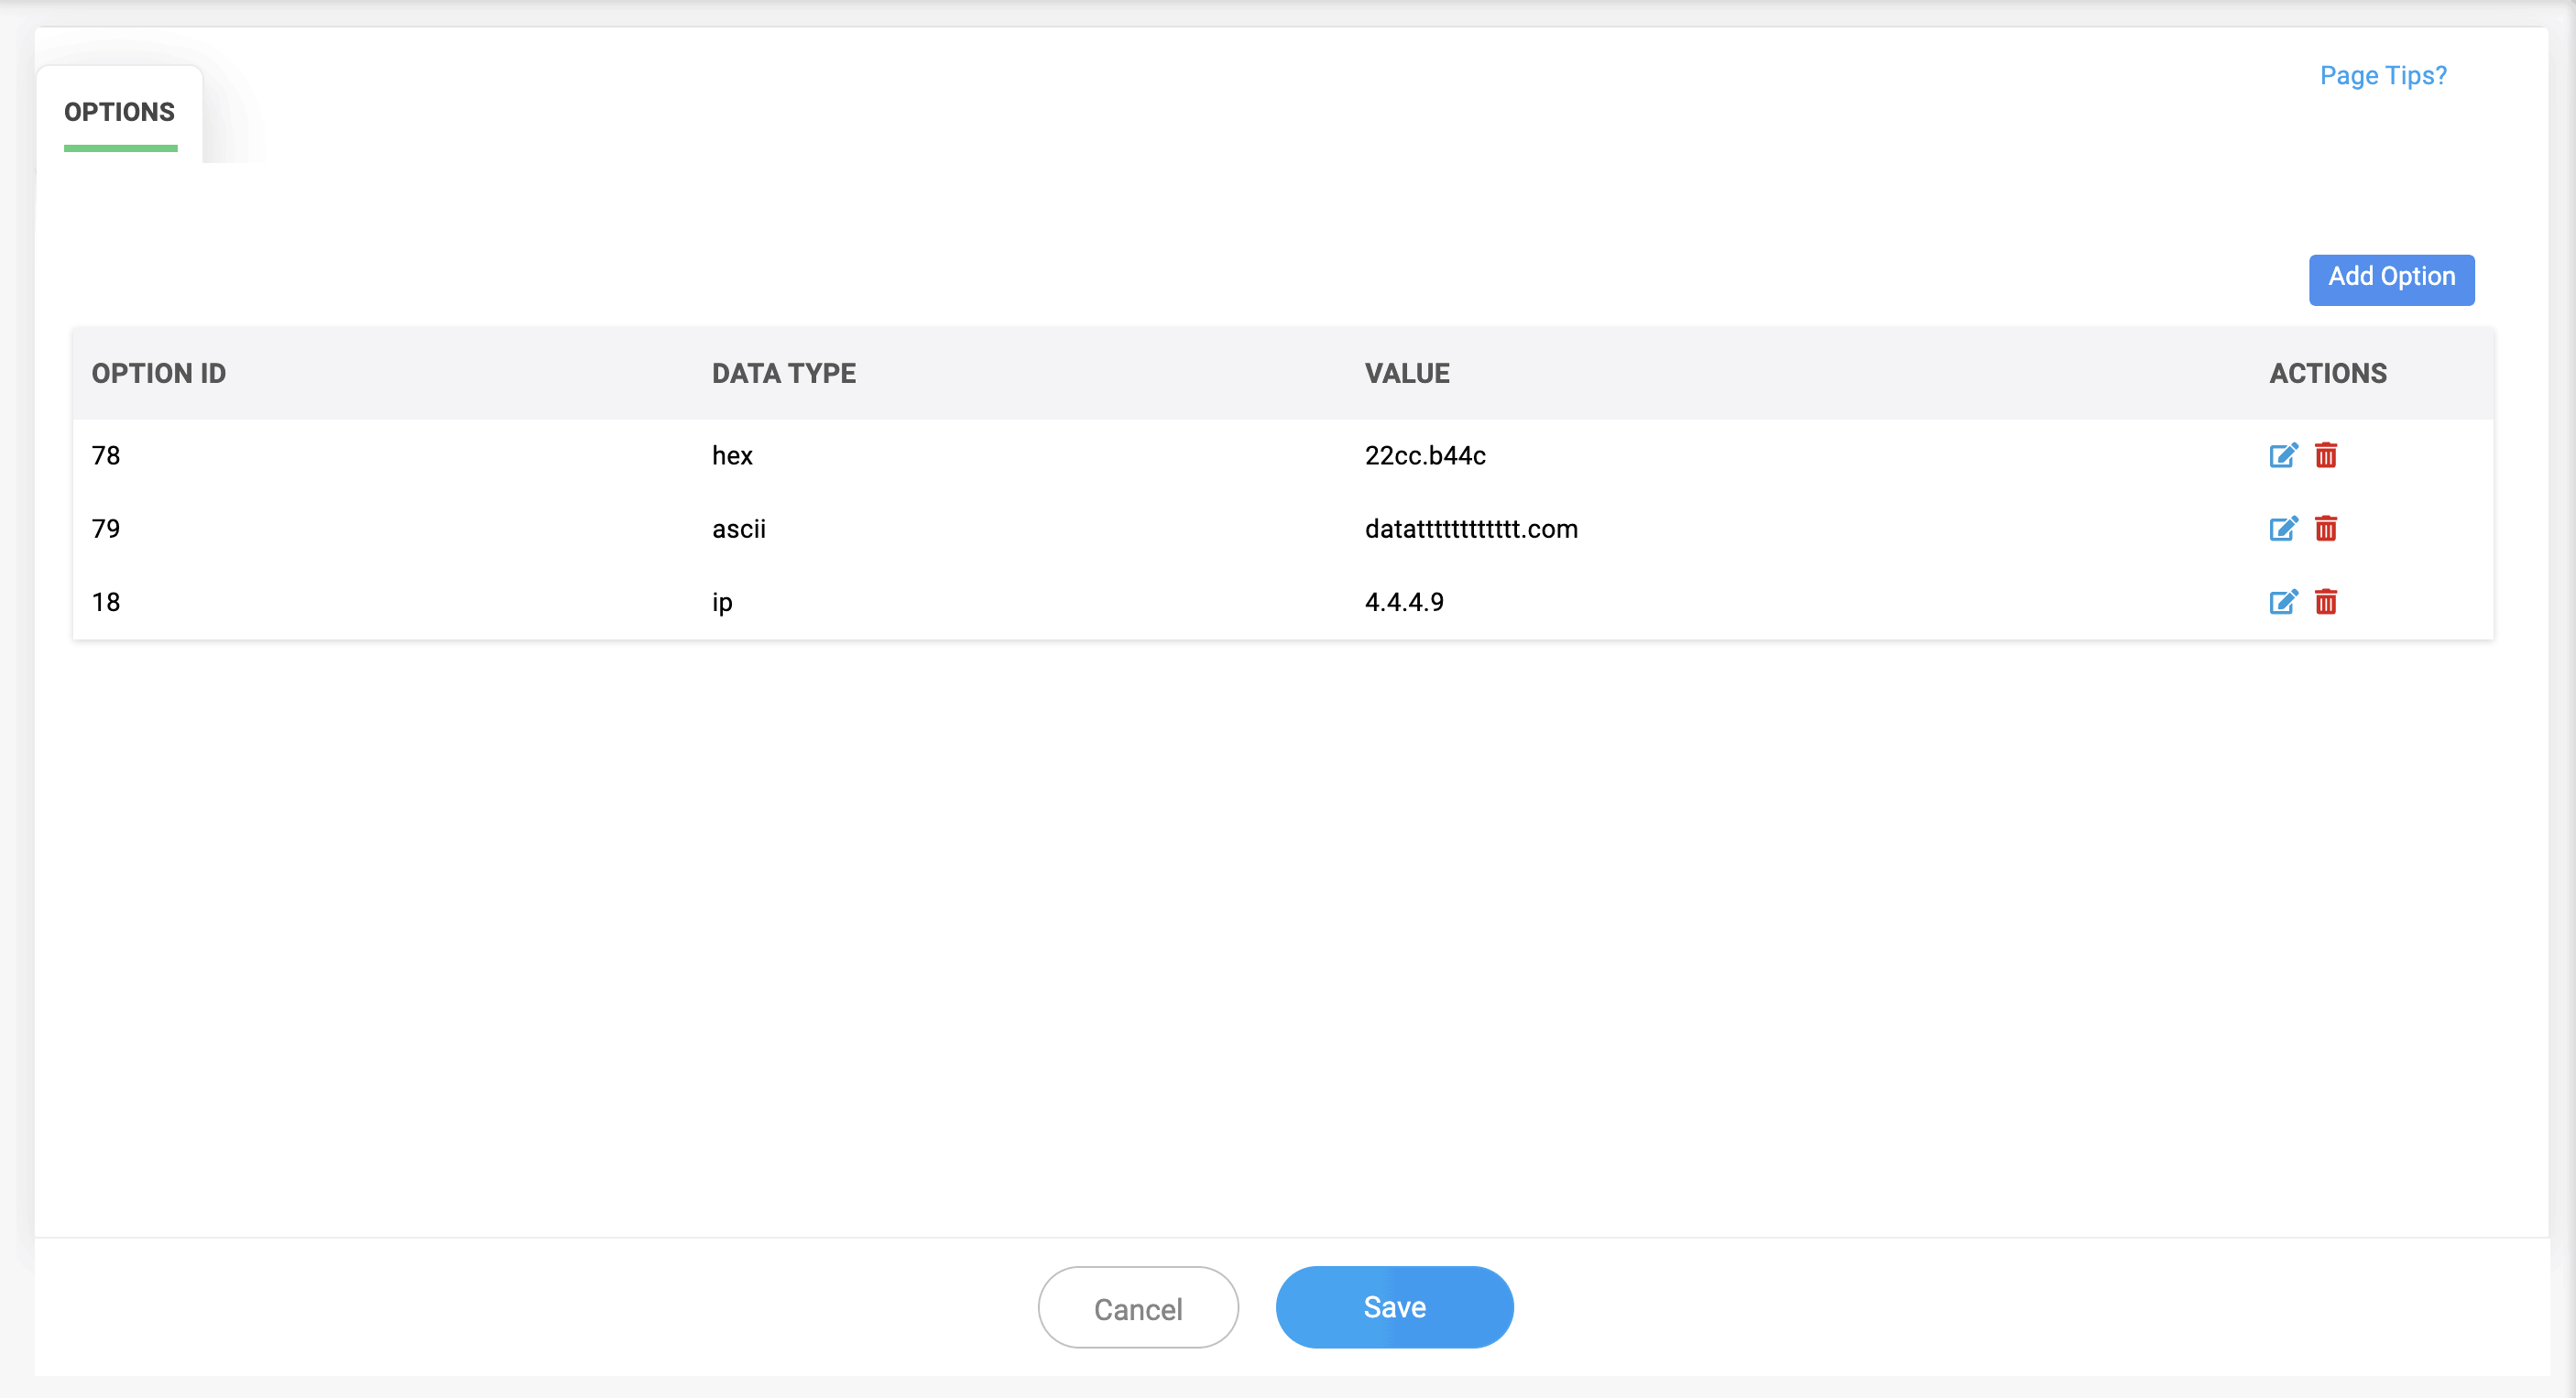Click the VALUE column header
Viewport: 2576px width, 1398px height.
(1407, 373)
